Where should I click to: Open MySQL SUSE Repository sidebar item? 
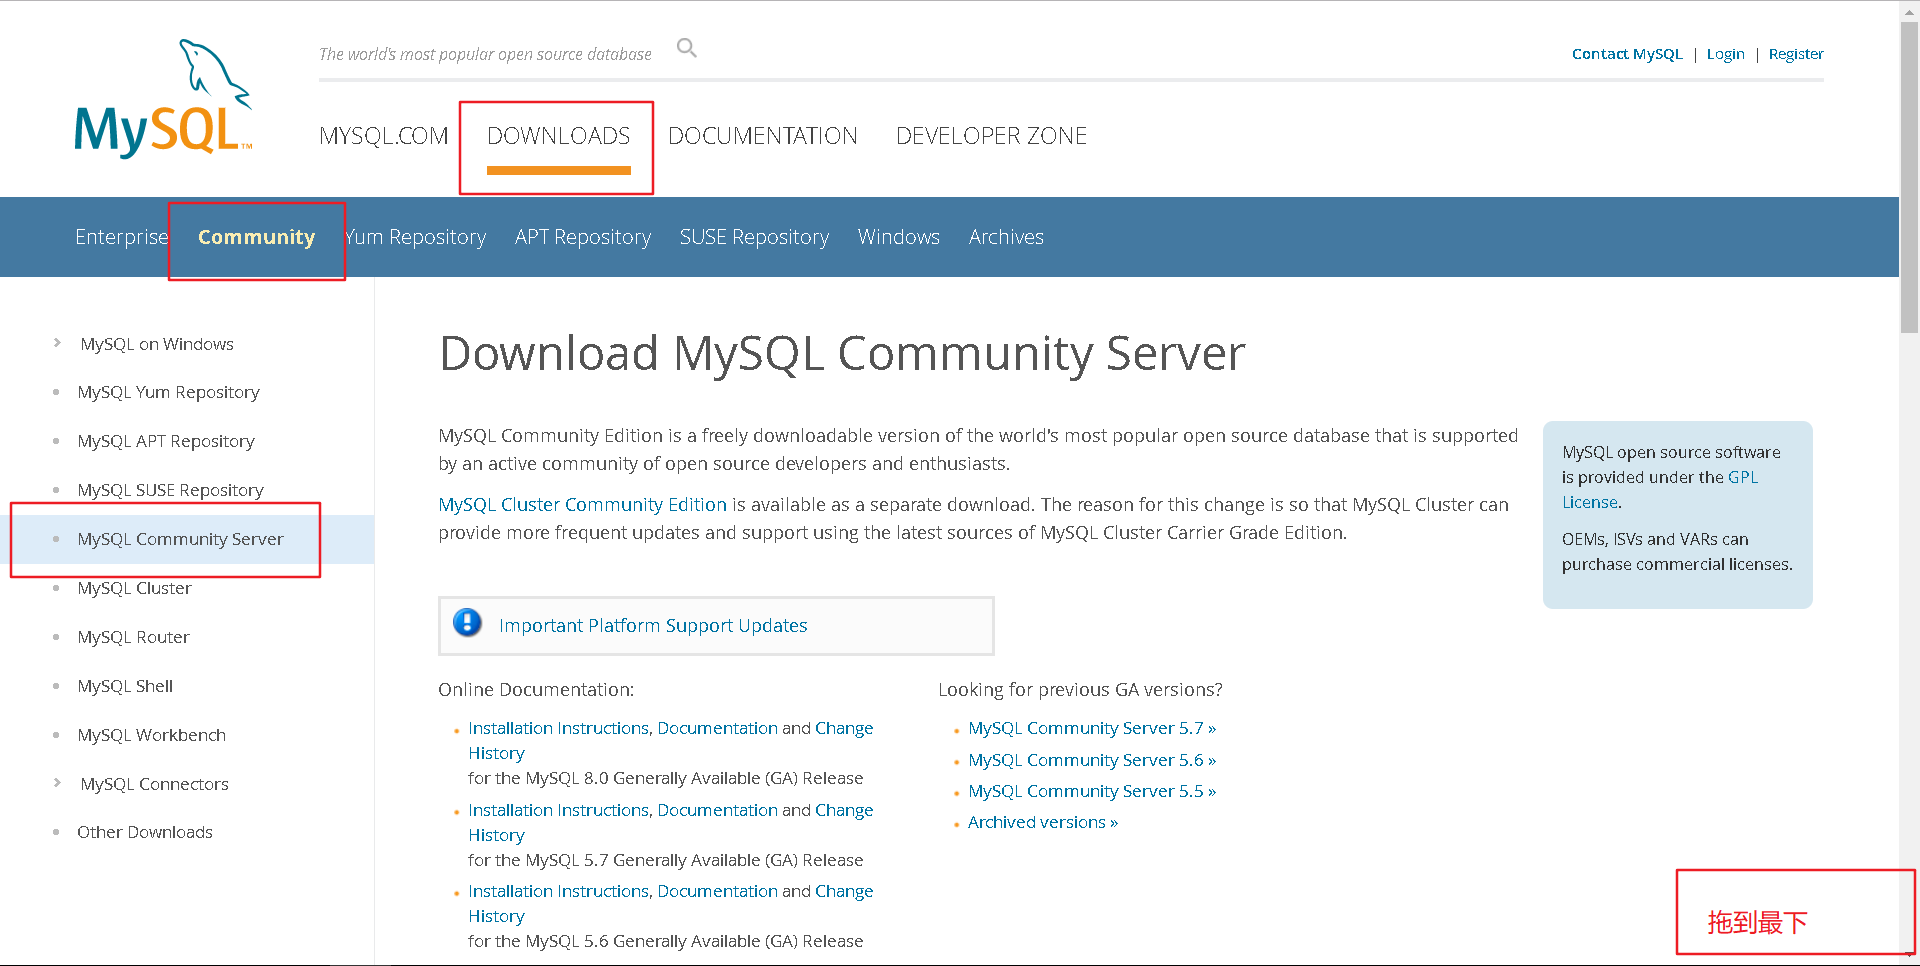click(170, 490)
